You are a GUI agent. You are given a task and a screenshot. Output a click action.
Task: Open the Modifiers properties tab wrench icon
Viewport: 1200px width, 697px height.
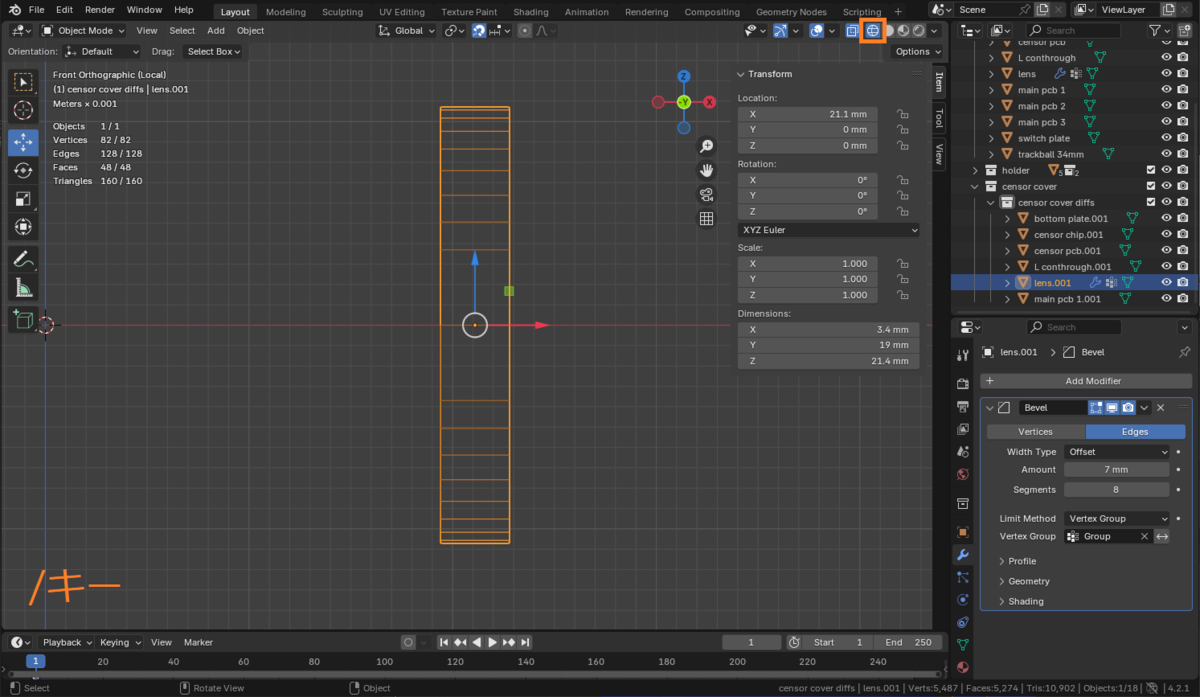click(963, 554)
